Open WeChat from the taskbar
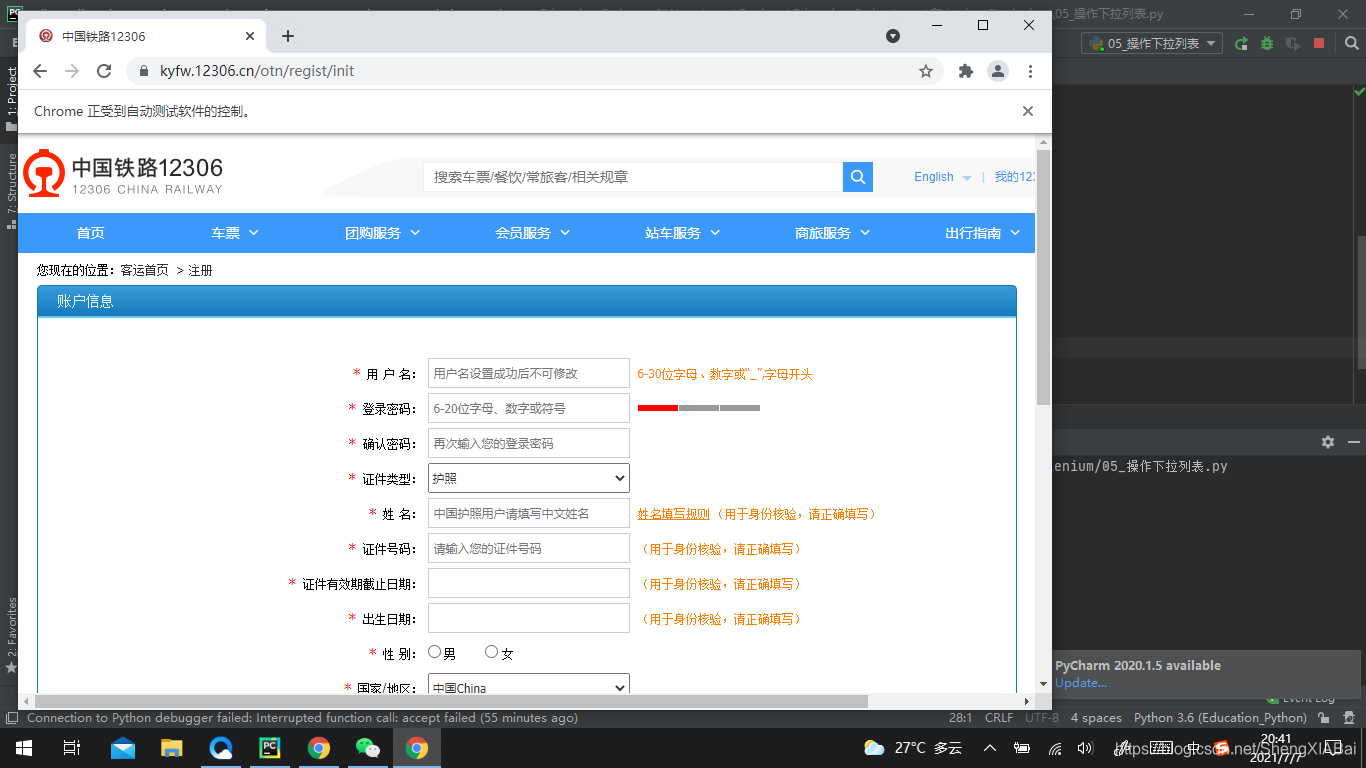The image size is (1366, 768). 368,747
